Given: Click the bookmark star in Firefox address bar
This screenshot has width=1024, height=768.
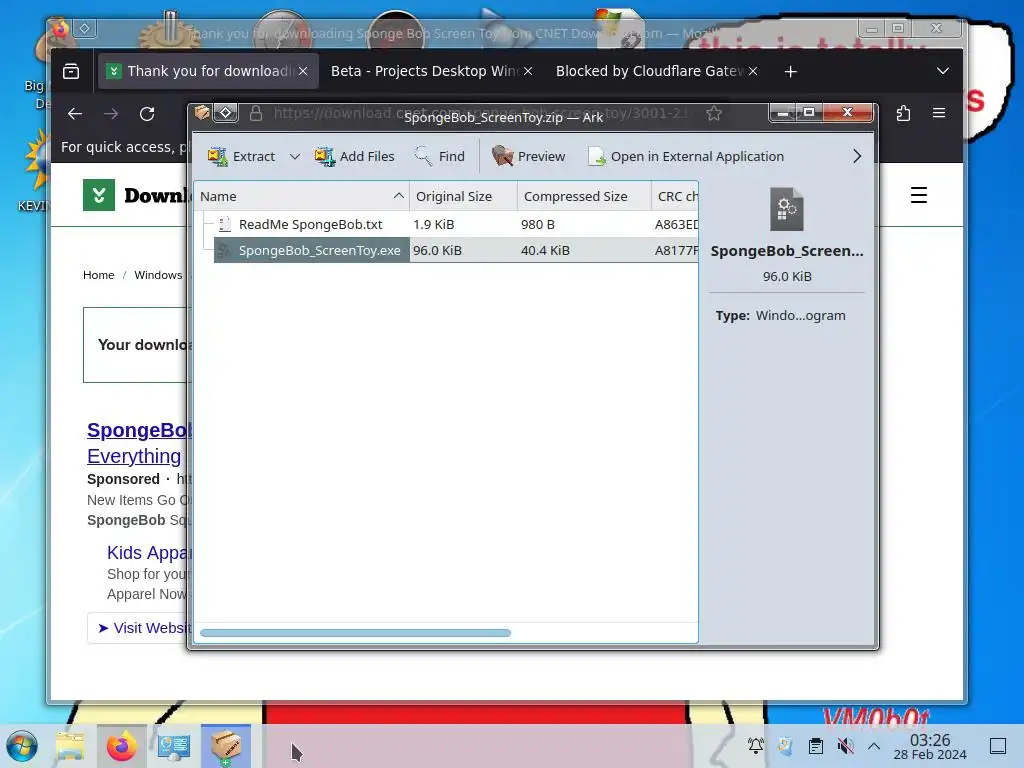Looking at the screenshot, I should [714, 114].
